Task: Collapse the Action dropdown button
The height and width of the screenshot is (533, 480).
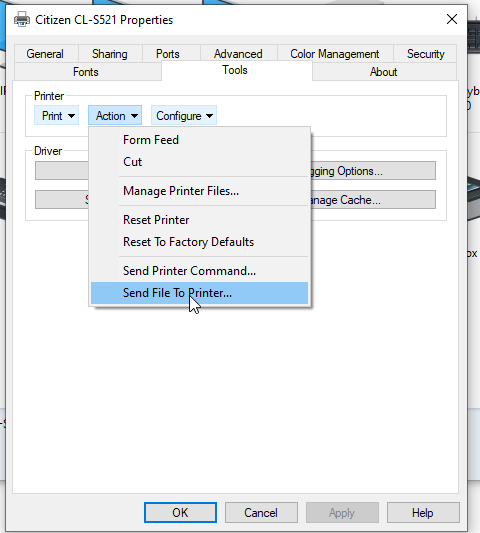Action: (x=115, y=116)
